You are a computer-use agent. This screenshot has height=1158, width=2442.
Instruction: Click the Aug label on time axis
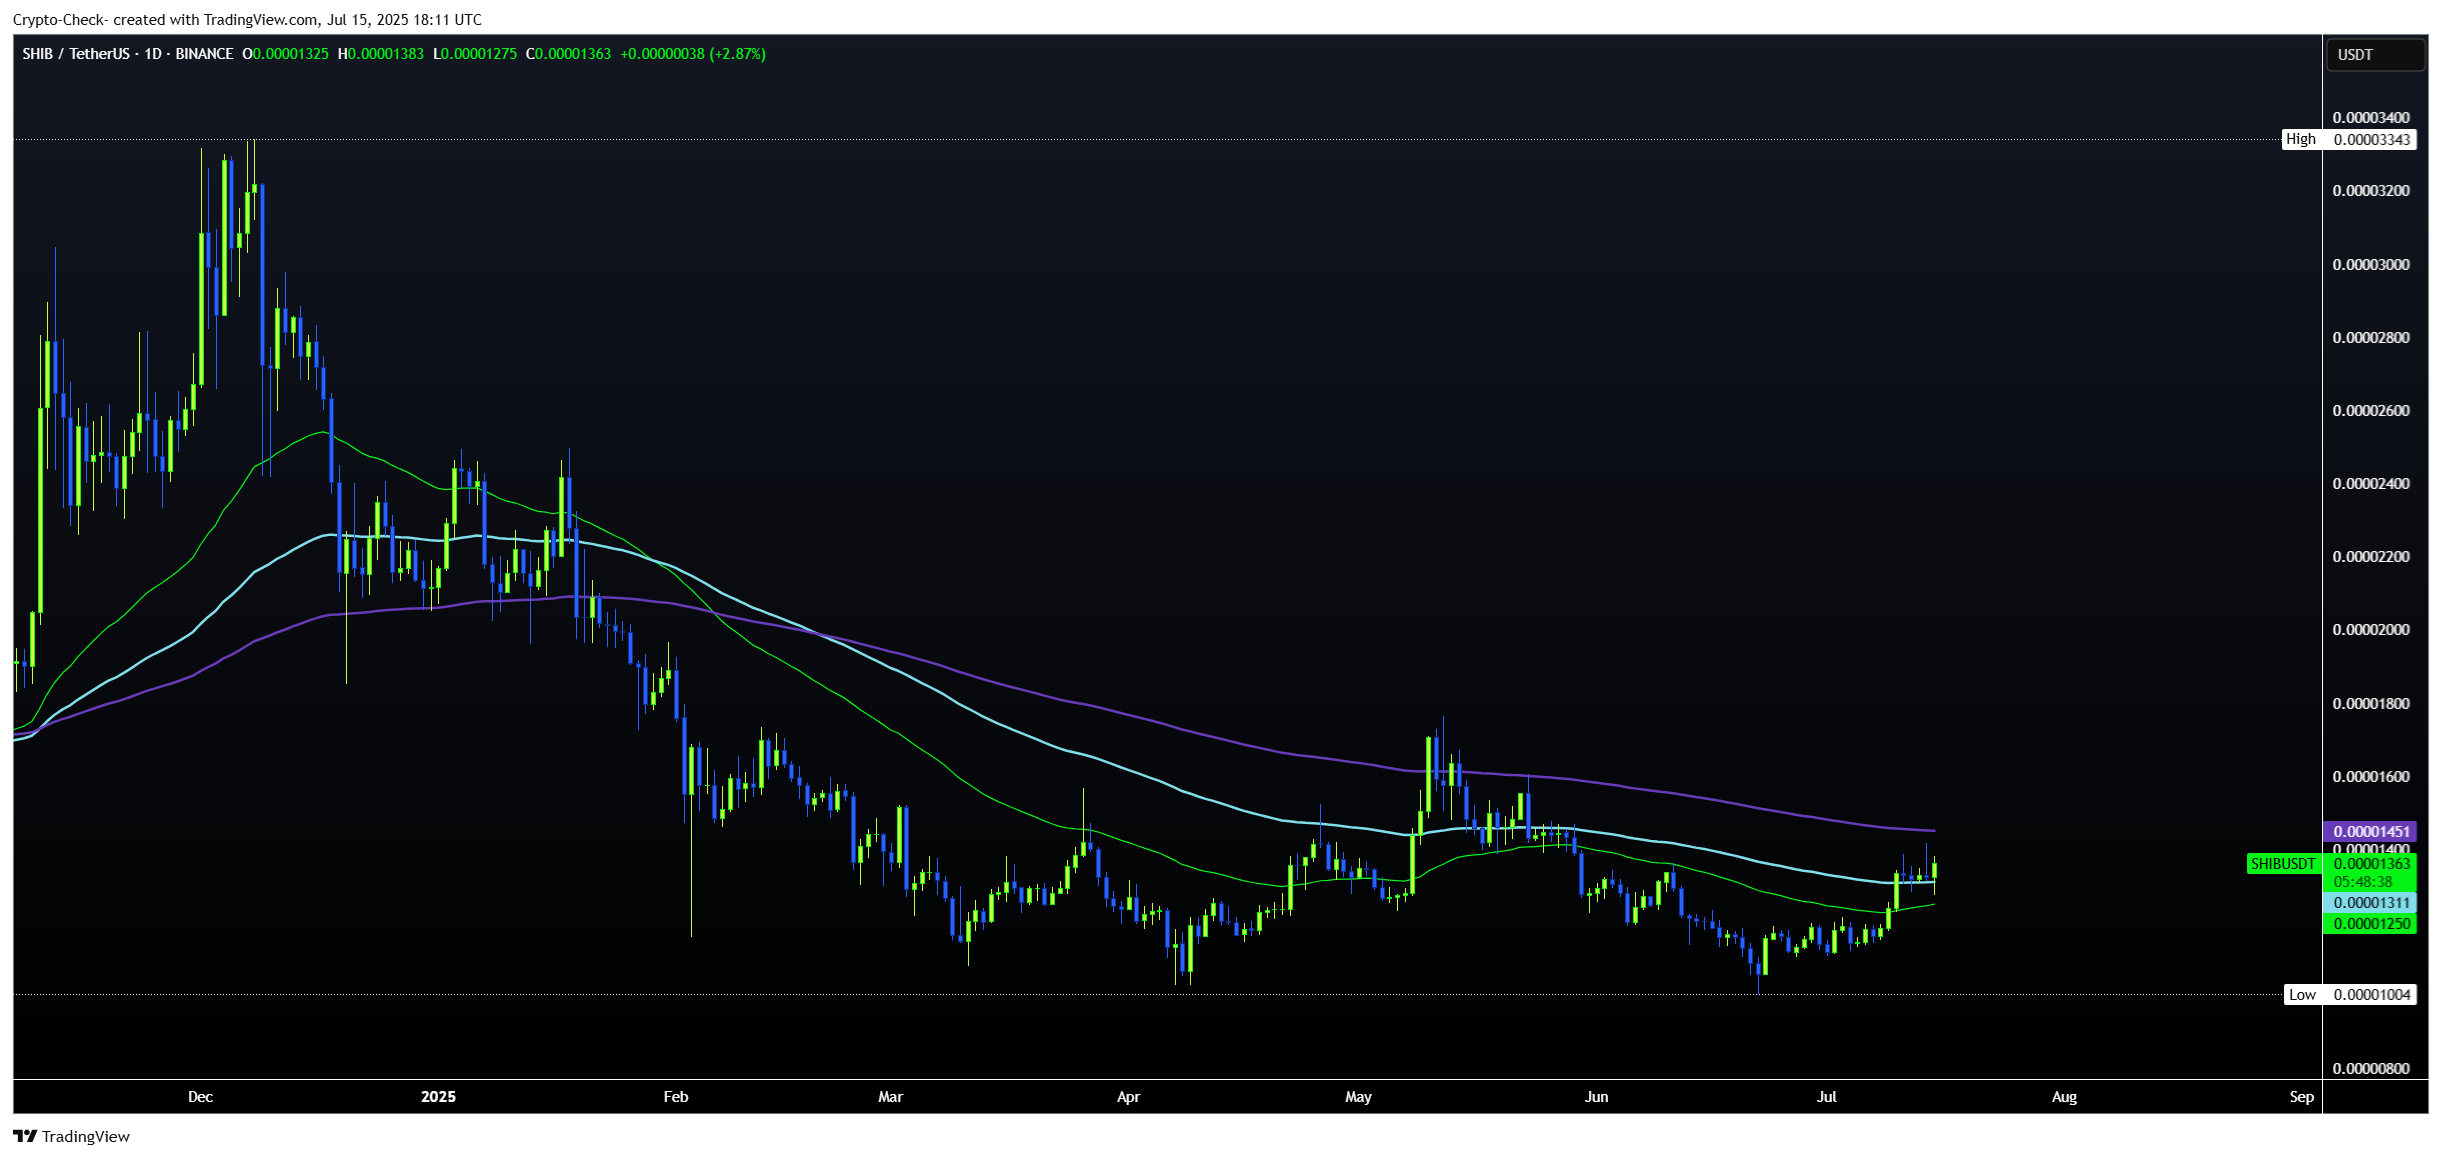tap(2064, 1097)
